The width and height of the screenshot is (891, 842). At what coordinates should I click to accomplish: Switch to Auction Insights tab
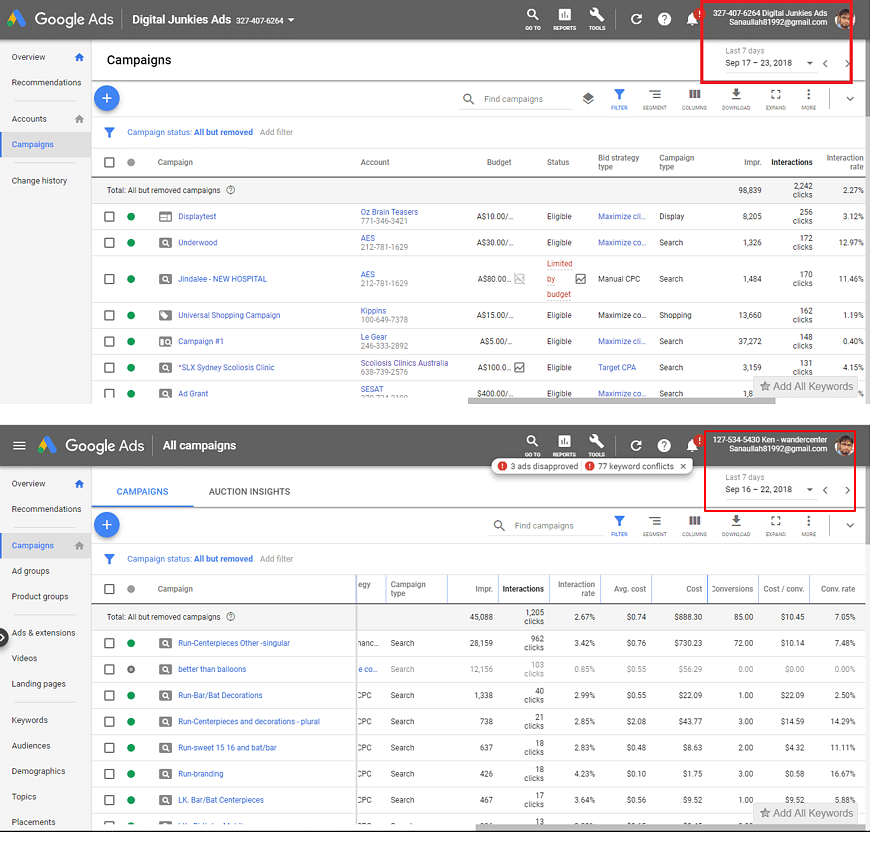pos(249,491)
